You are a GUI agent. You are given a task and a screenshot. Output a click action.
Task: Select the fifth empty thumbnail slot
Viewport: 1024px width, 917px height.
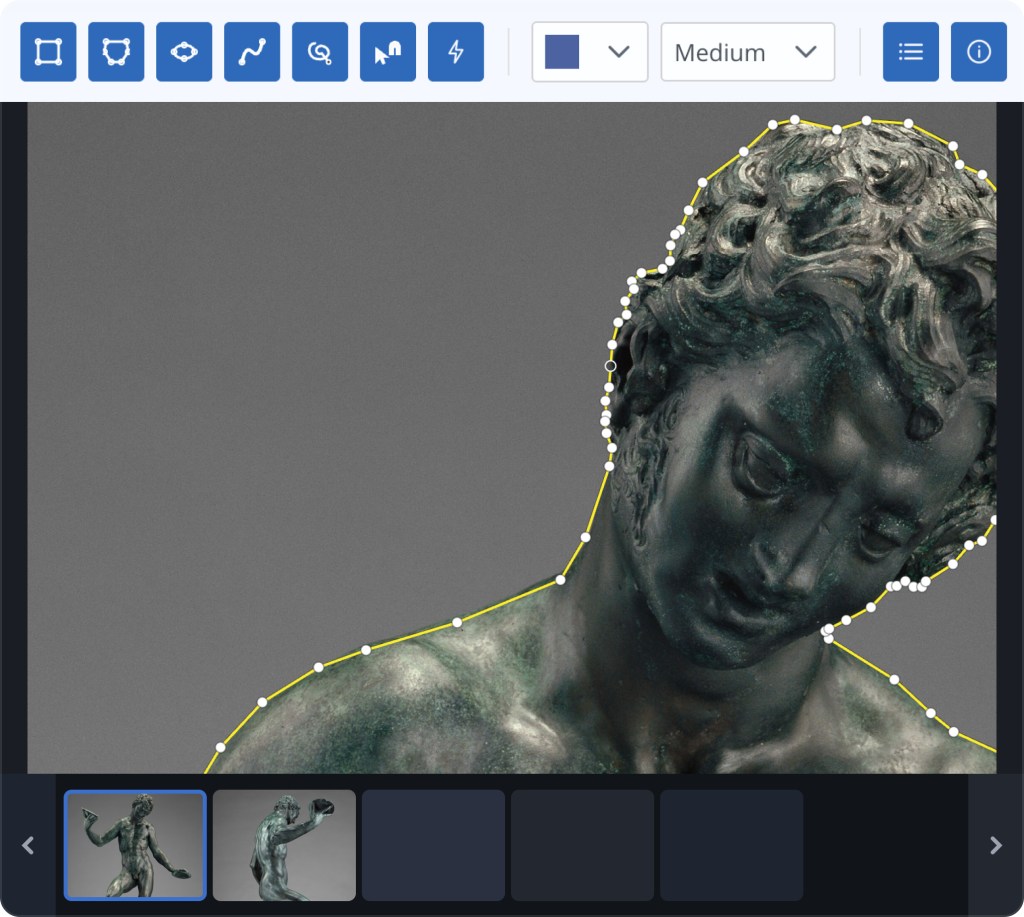coord(731,845)
